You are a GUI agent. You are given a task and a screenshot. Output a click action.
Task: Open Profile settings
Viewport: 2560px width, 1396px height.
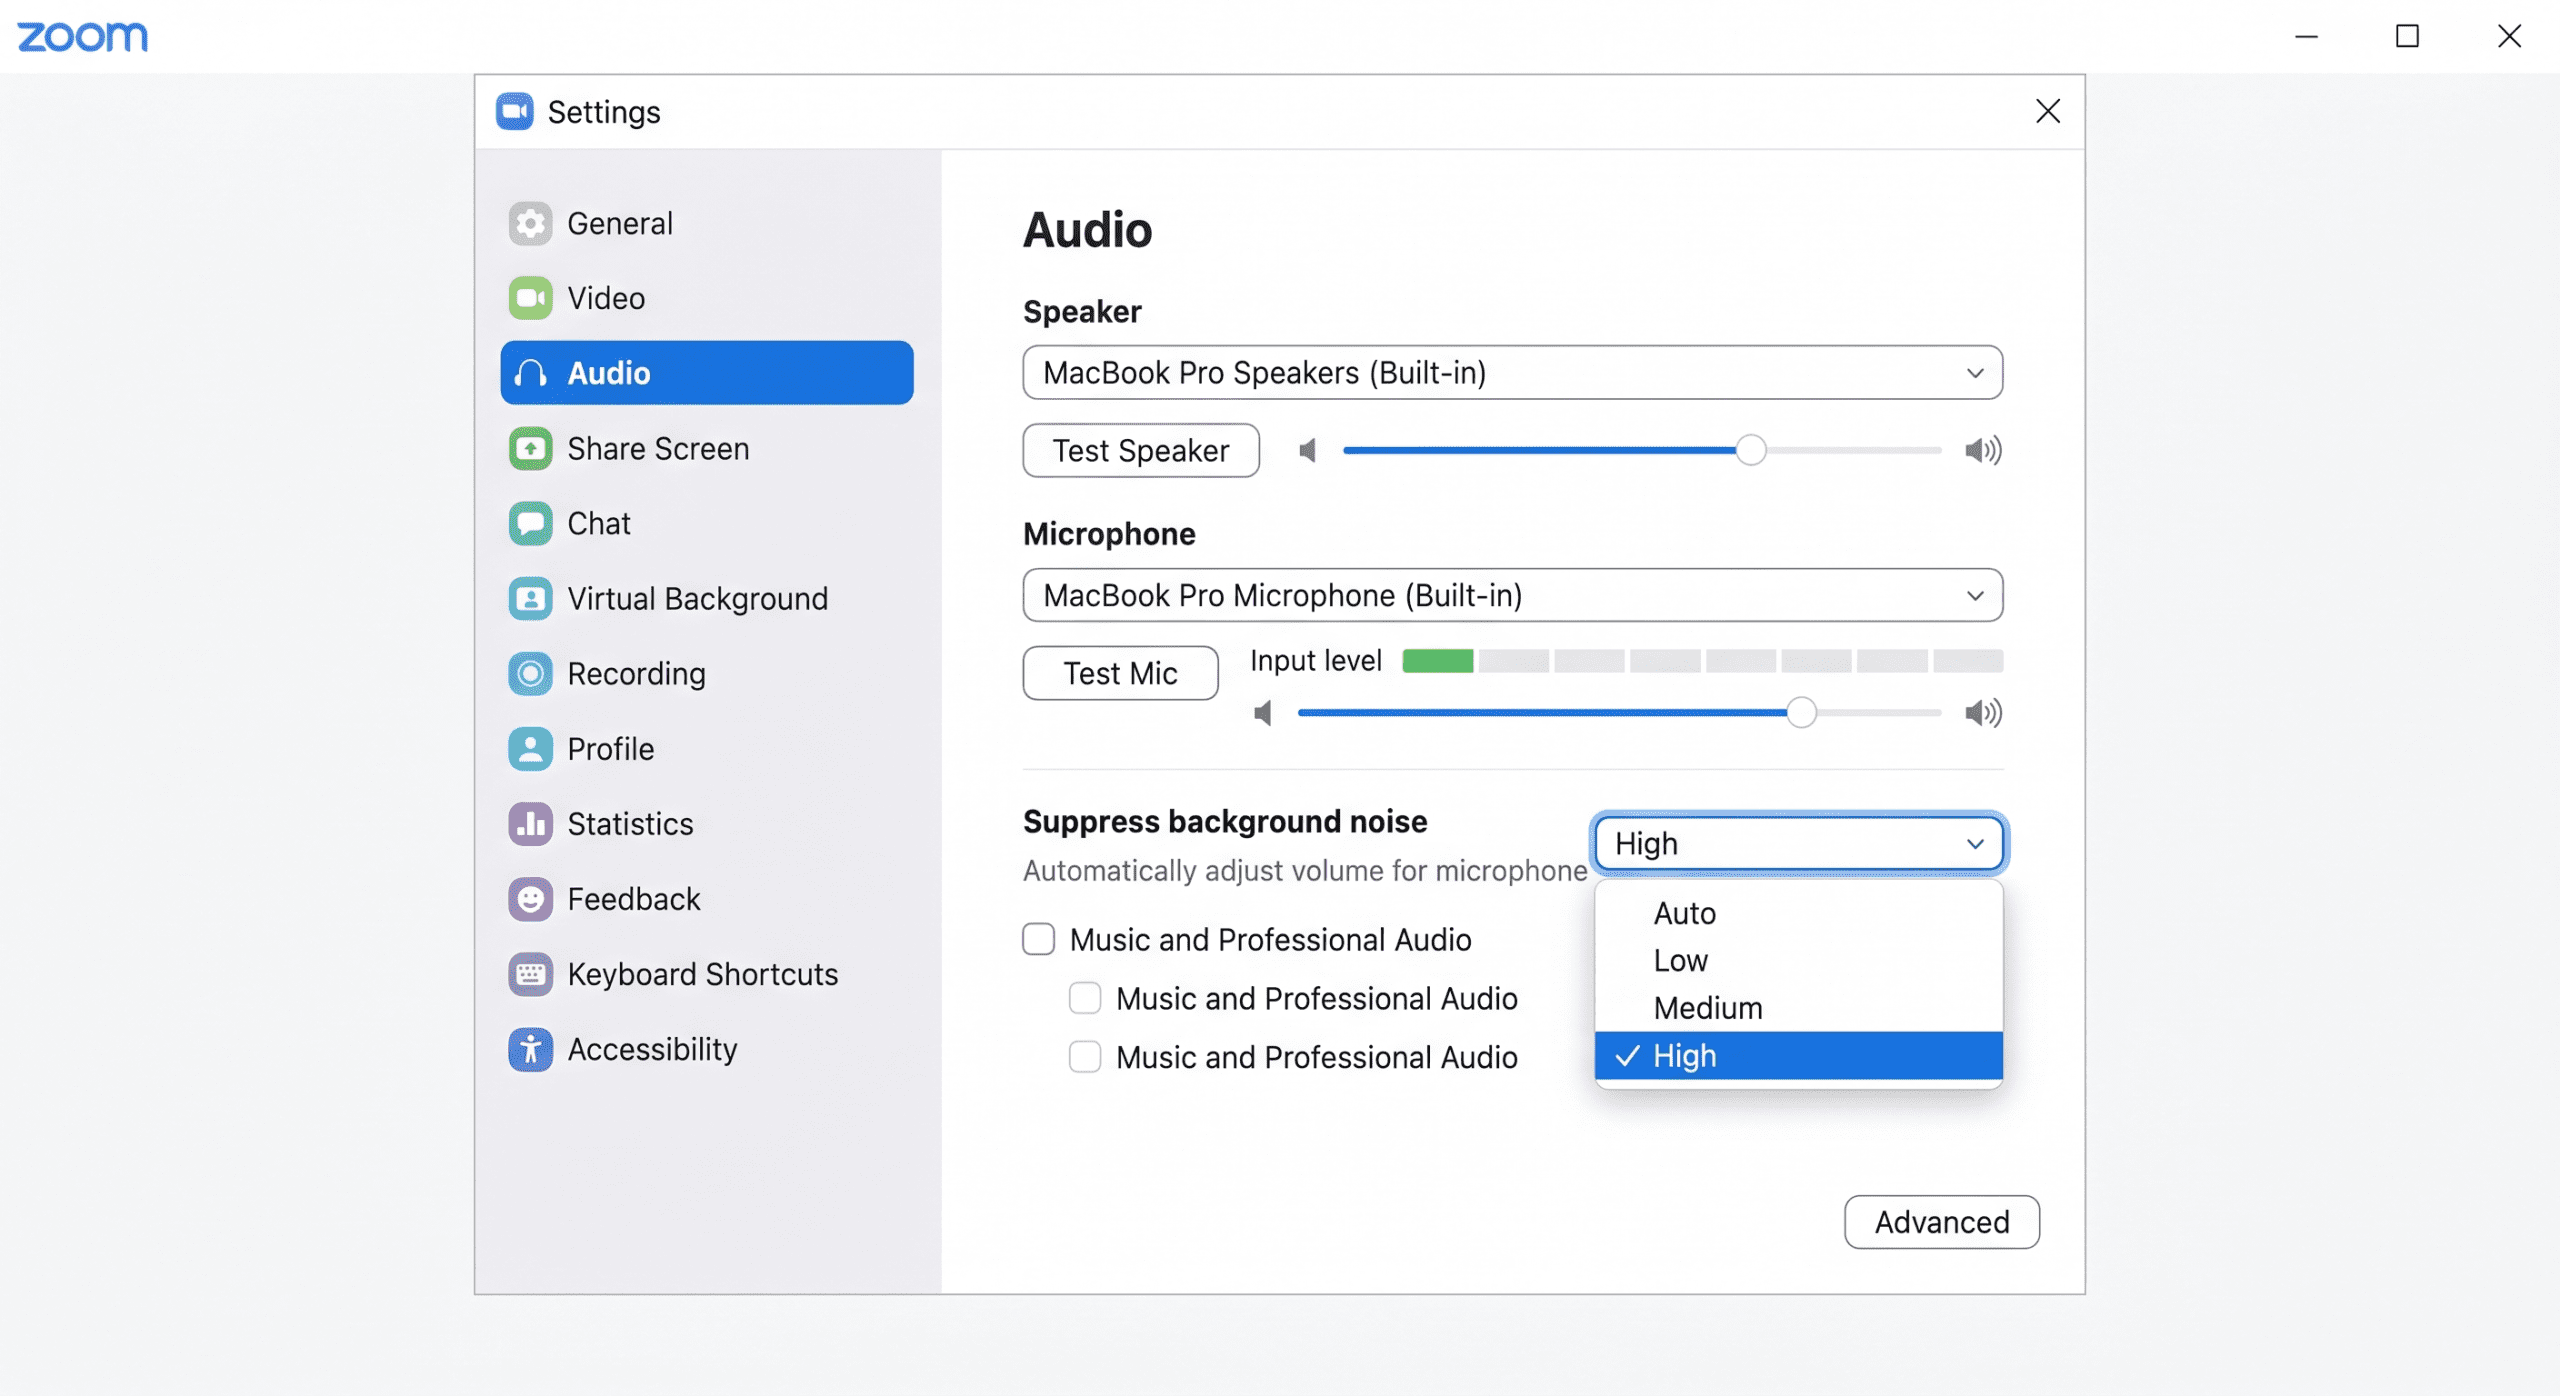point(707,748)
